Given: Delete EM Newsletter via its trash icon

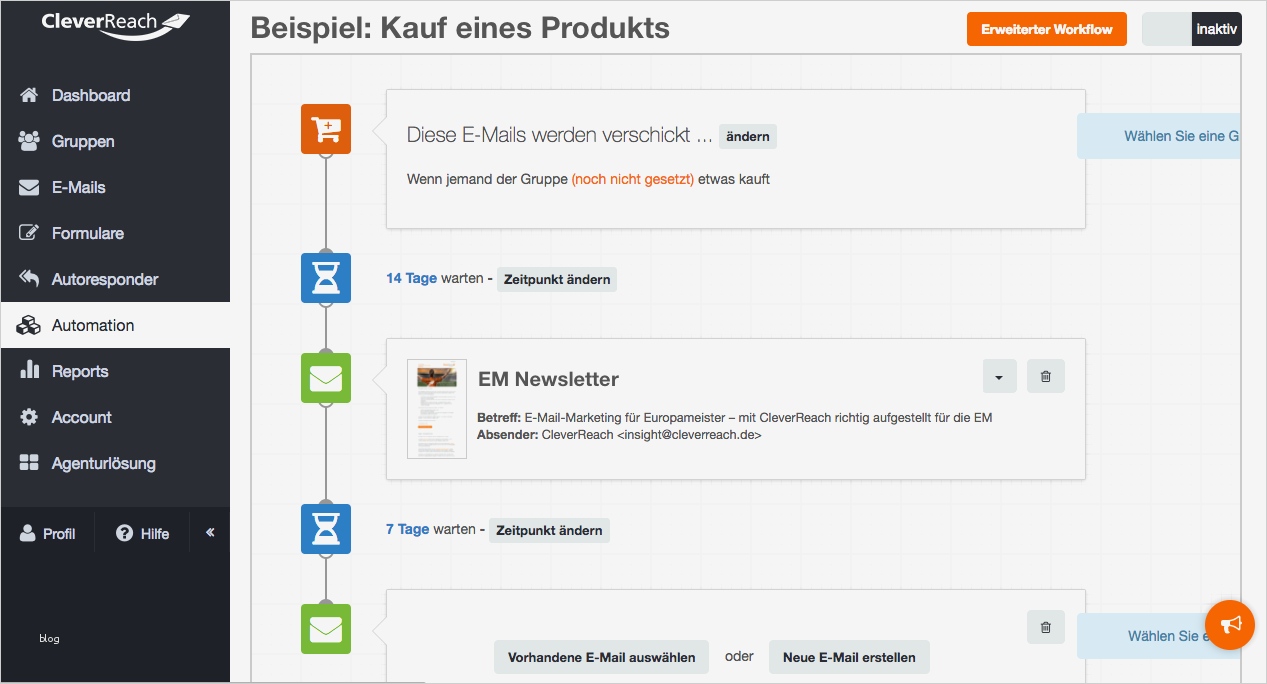Looking at the screenshot, I should coord(1045,376).
